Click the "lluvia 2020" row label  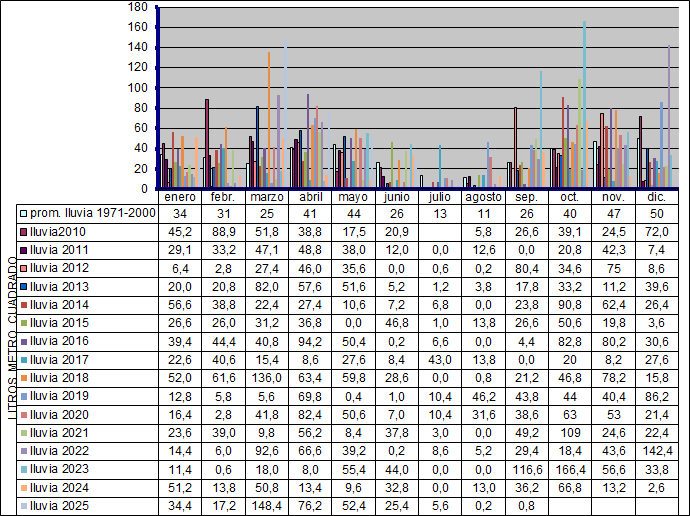63,414
